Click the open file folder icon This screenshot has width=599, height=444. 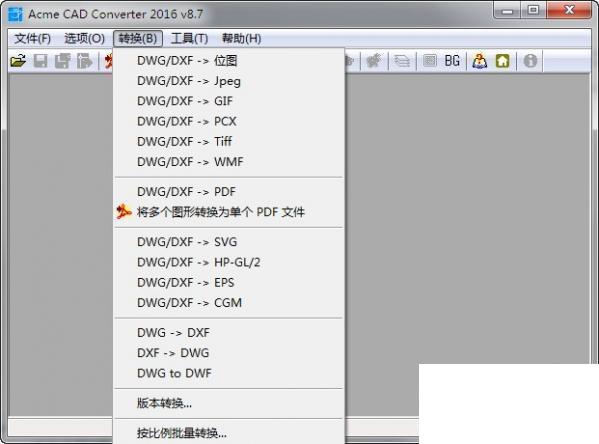coord(18,61)
